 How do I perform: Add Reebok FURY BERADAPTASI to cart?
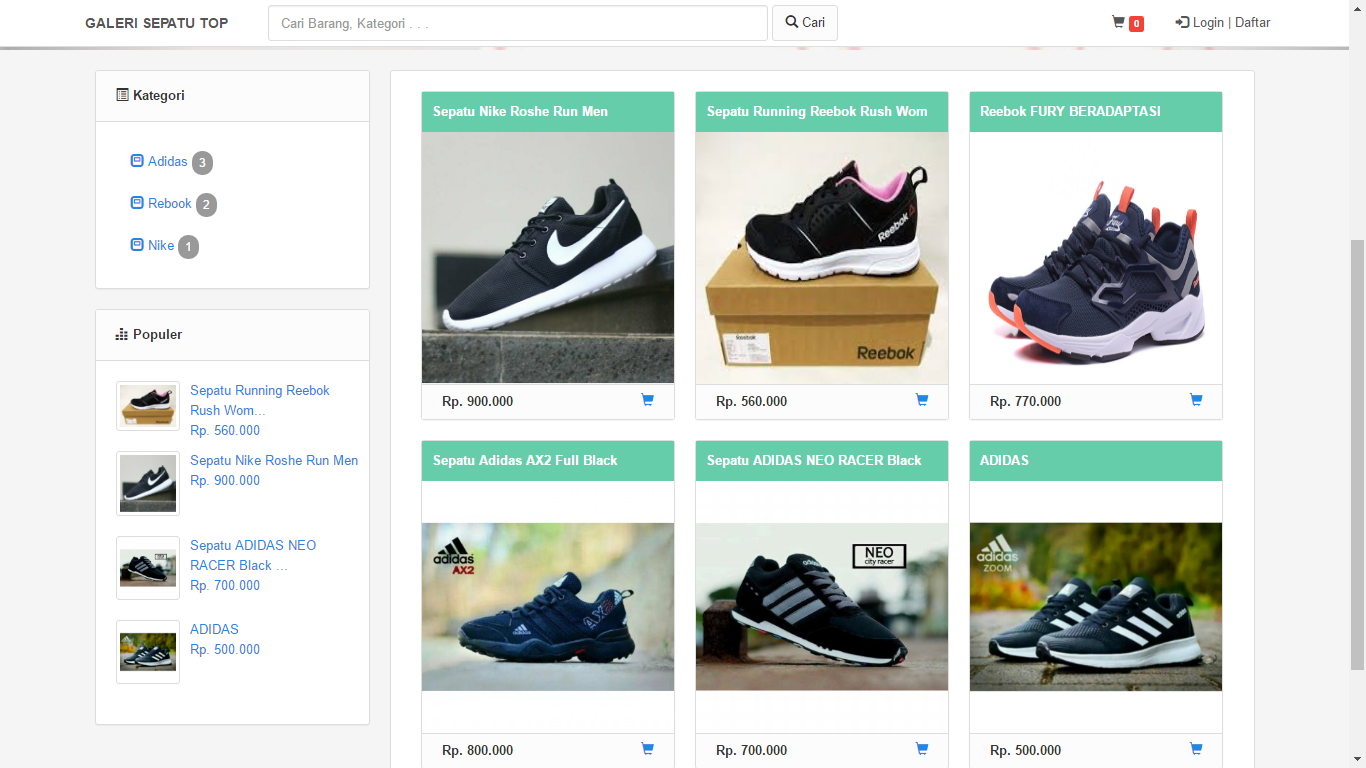click(x=1195, y=400)
